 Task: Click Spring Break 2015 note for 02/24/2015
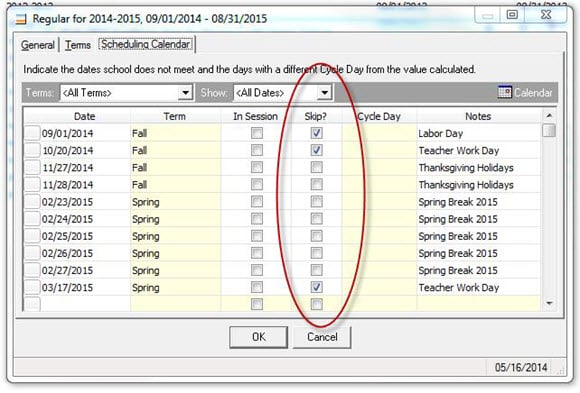(x=478, y=219)
